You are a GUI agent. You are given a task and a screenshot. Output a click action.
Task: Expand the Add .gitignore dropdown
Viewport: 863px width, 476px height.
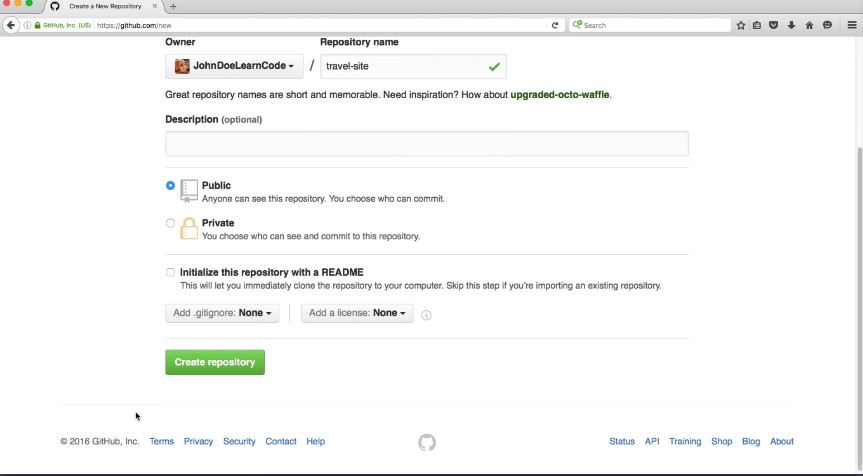pyautogui.click(x=222, y=313)
